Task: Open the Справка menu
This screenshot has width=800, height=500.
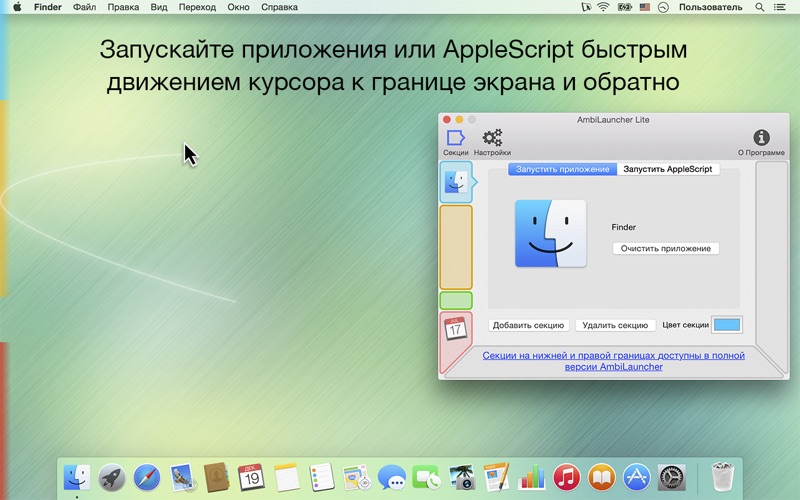Action: pyautogui.click(x=279, y=7)
